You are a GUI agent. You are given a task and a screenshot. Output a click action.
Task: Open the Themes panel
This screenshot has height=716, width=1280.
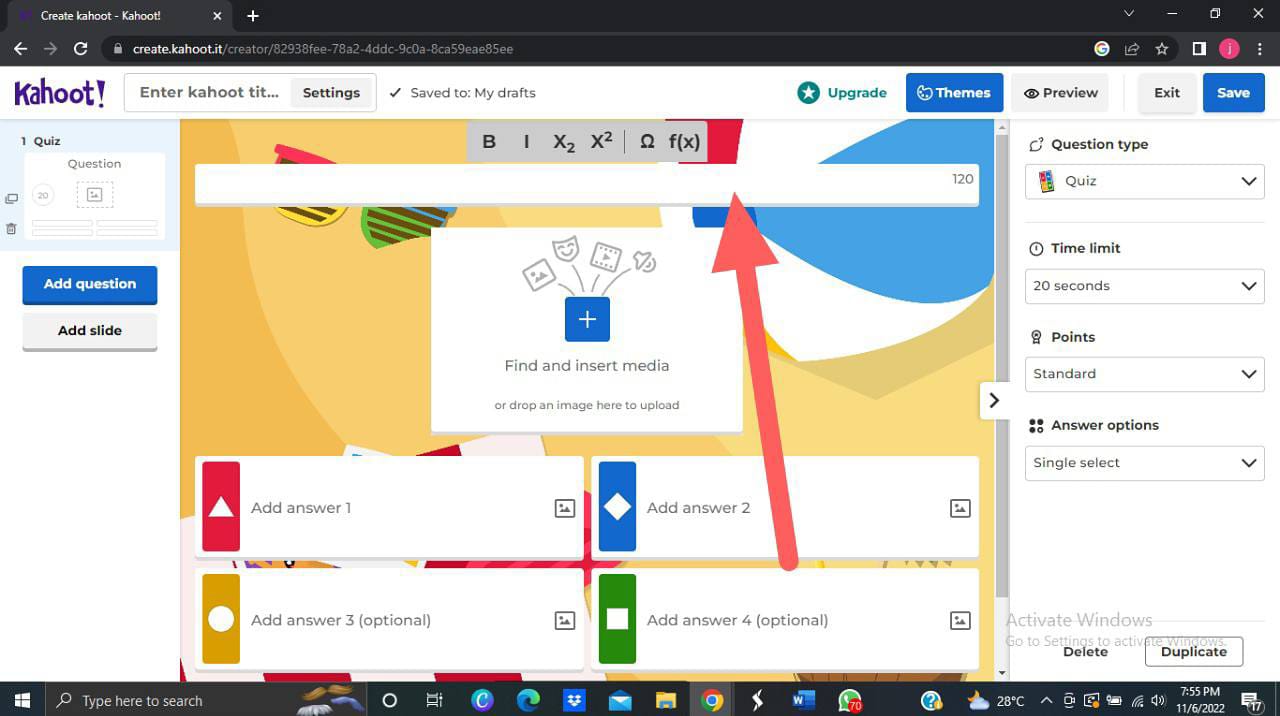coord(954,93)
